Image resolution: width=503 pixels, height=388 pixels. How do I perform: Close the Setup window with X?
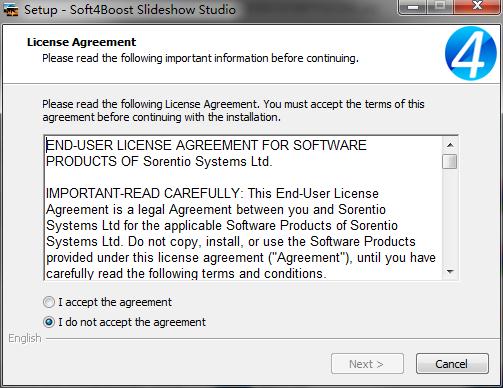477,7
